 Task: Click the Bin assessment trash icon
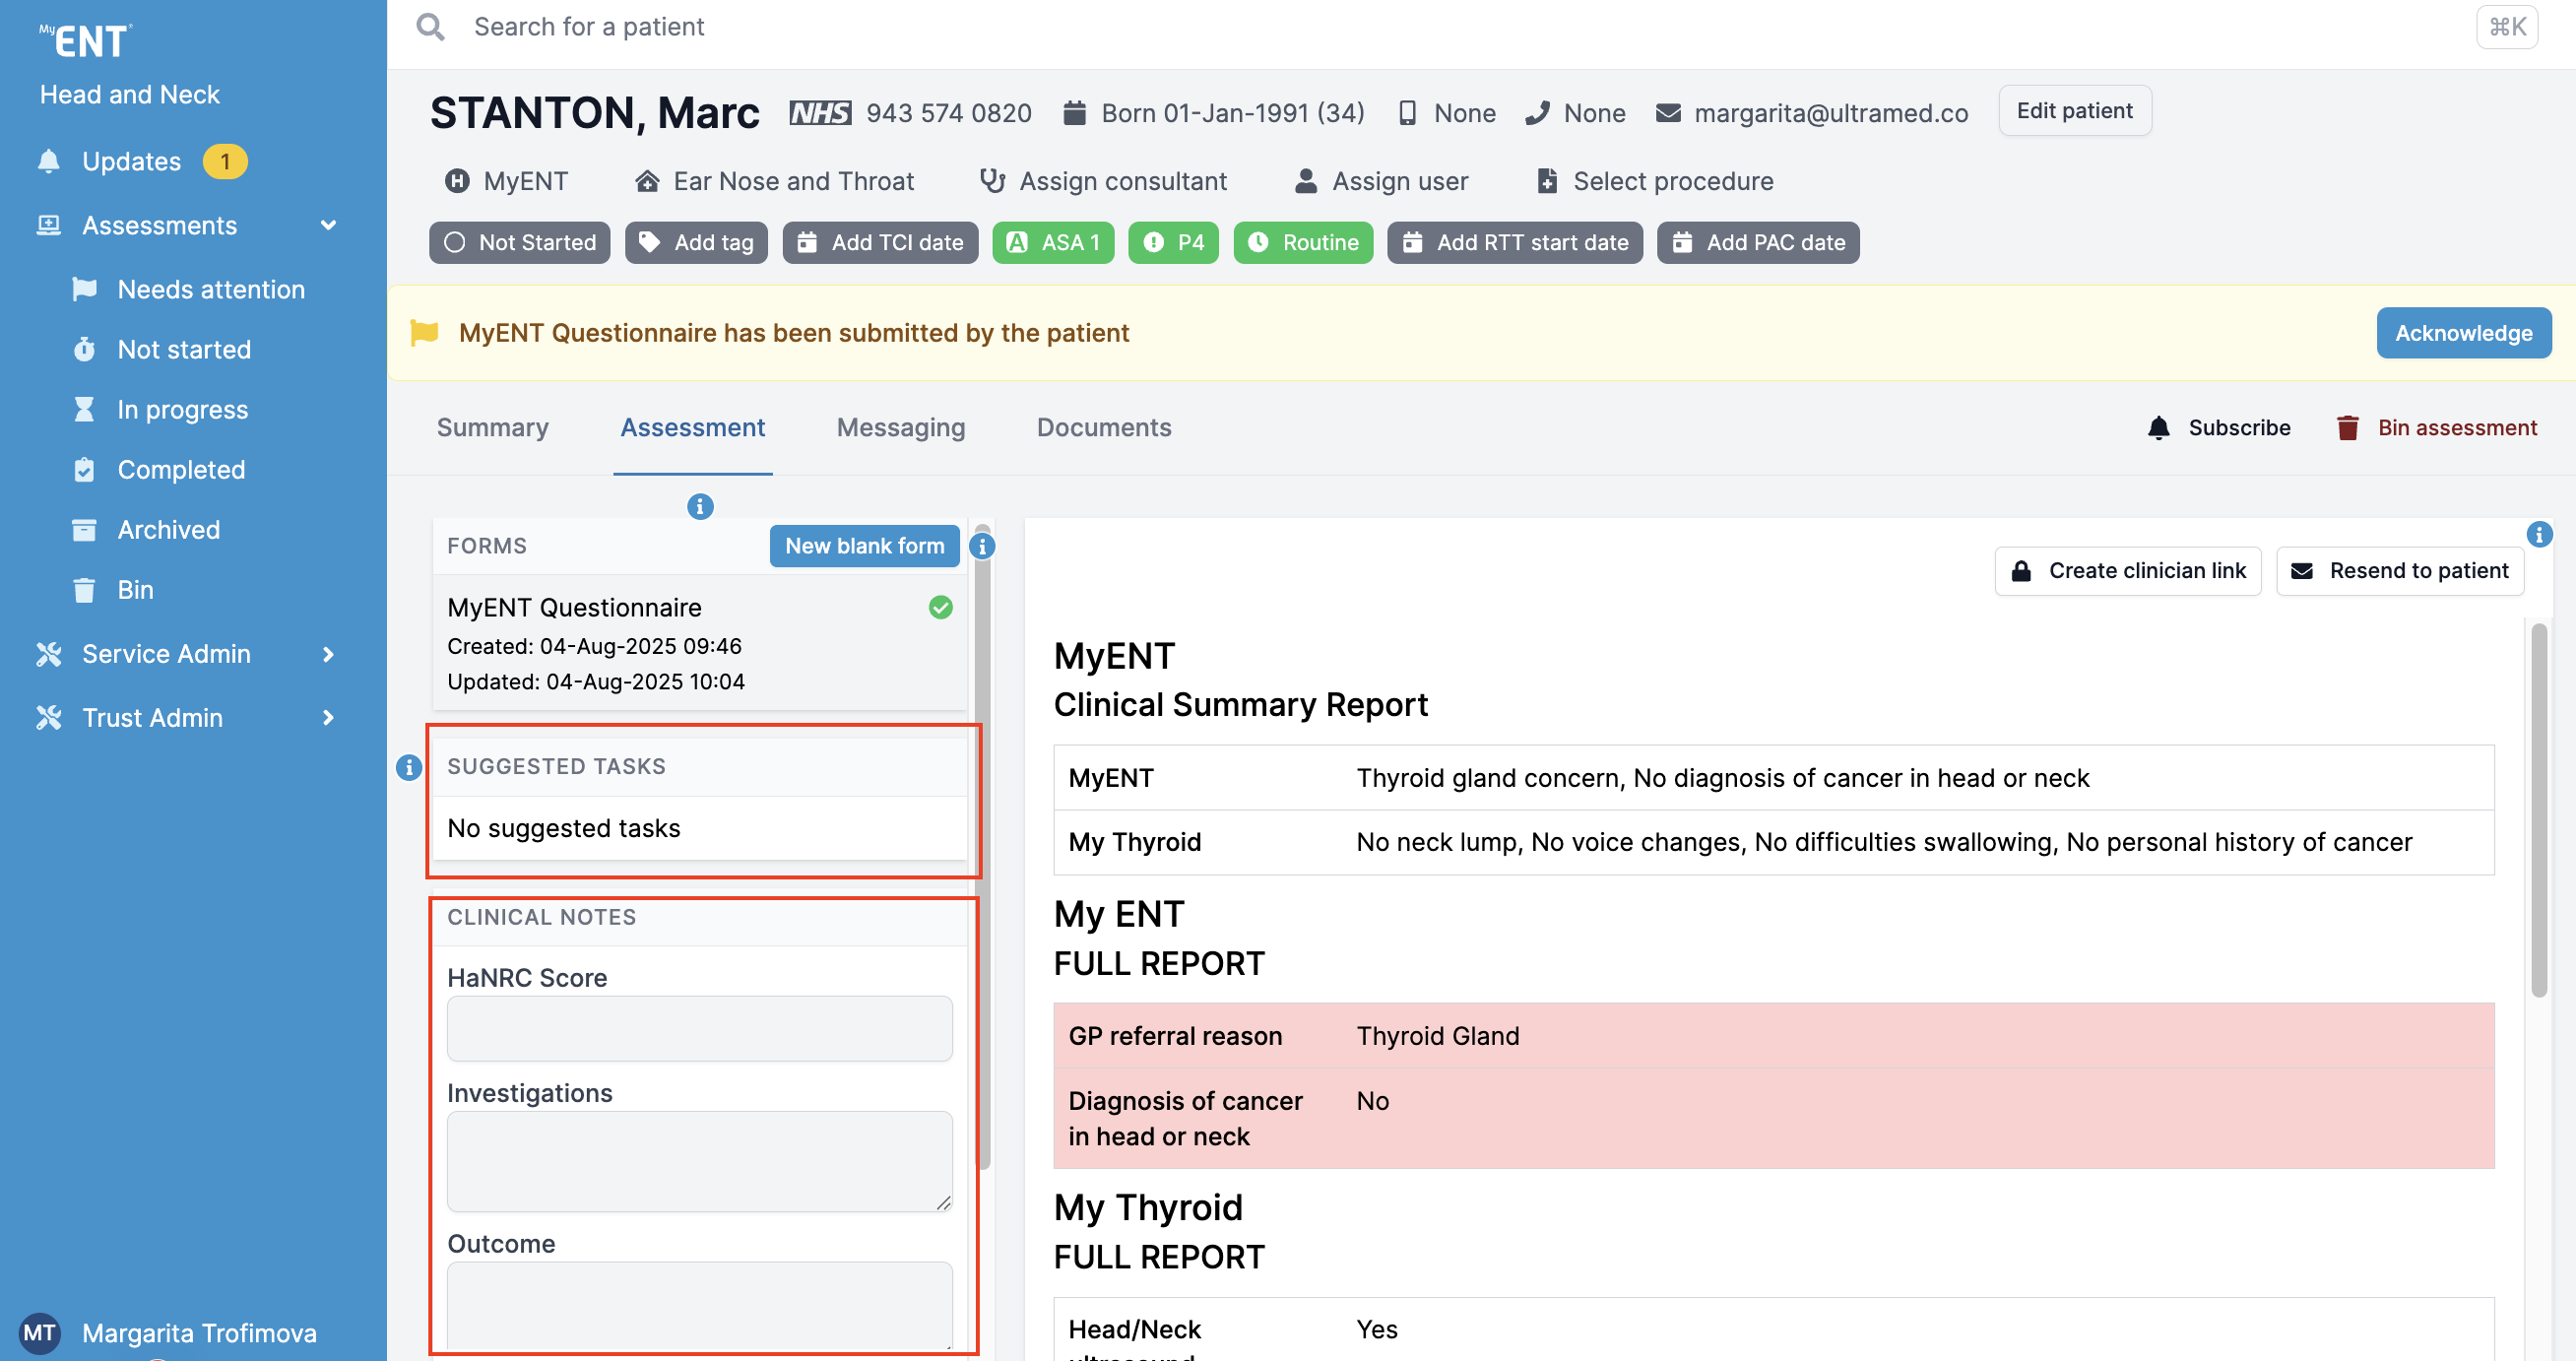coord(2347,428)
